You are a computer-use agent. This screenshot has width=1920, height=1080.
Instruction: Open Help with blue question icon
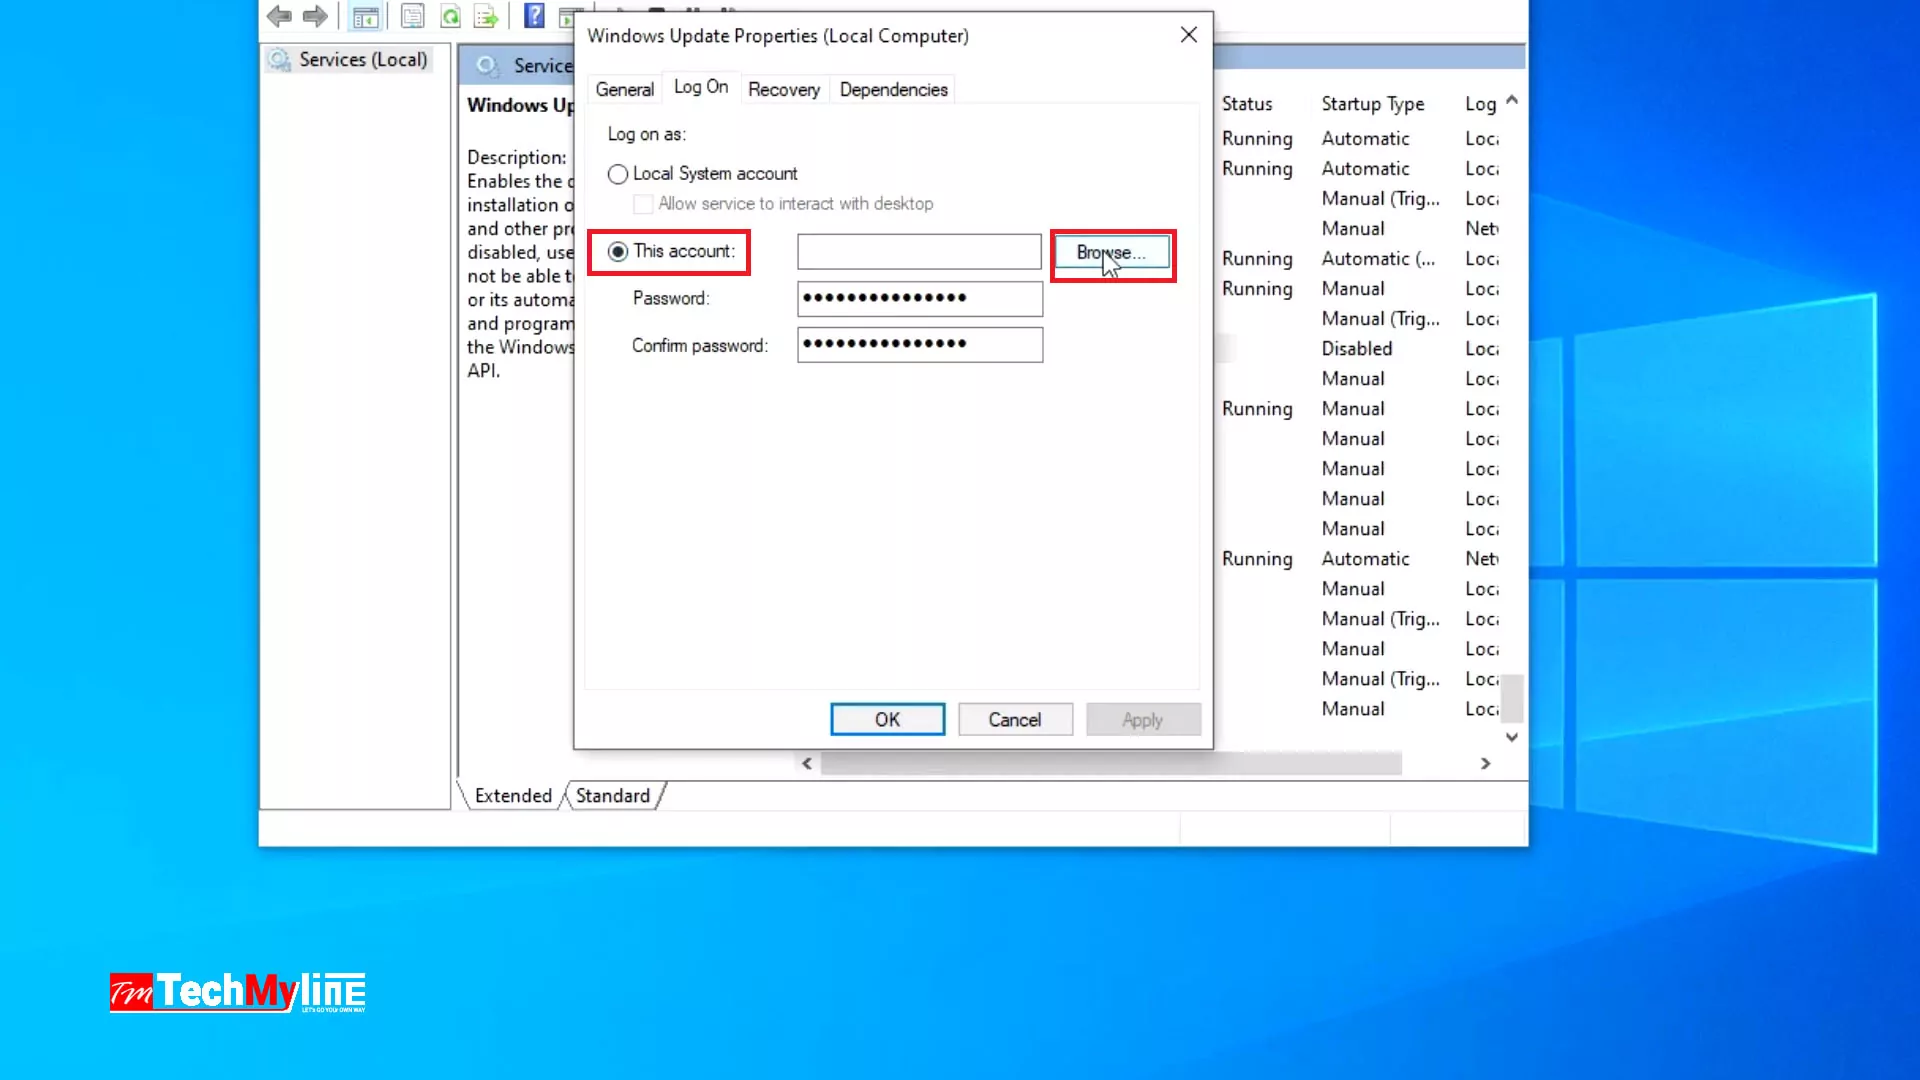(x=535, y=16)
